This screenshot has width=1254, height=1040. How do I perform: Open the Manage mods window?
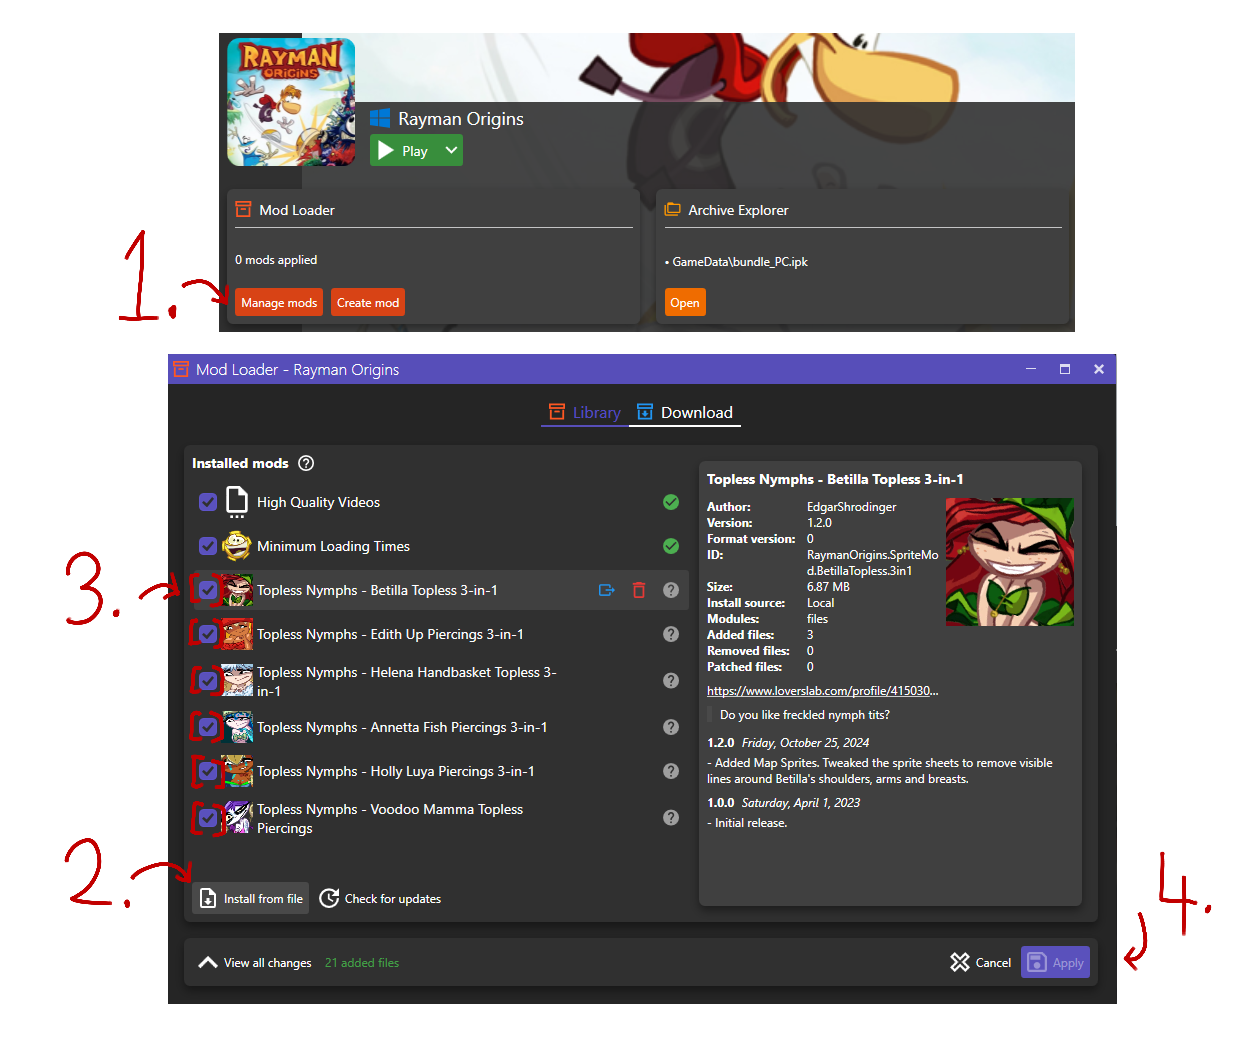tap(279, 303)
